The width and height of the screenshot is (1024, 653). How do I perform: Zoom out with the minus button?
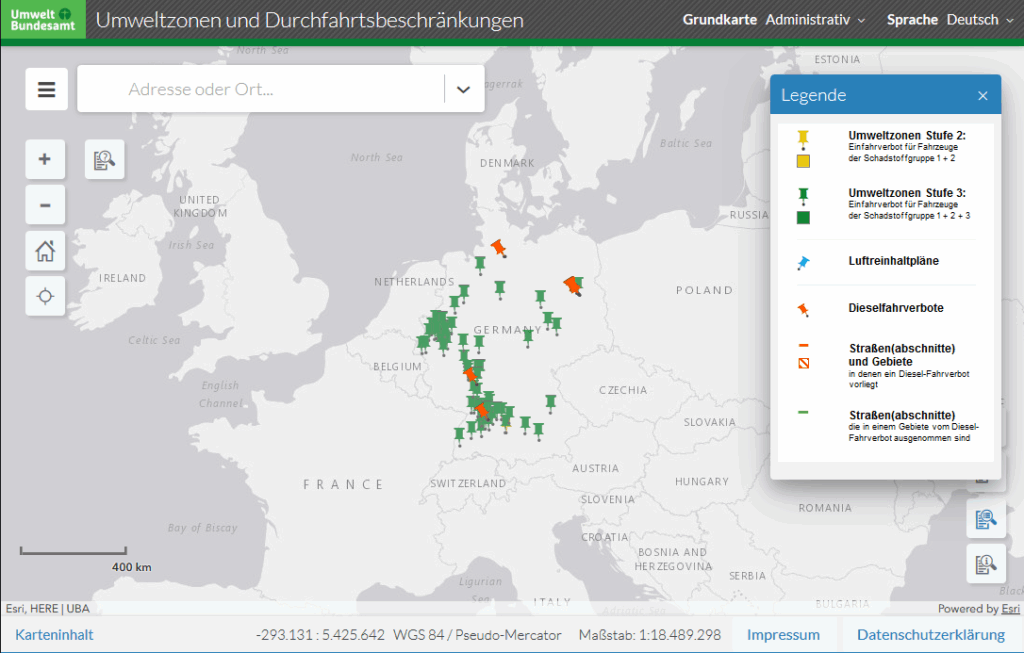pos(45,205)
